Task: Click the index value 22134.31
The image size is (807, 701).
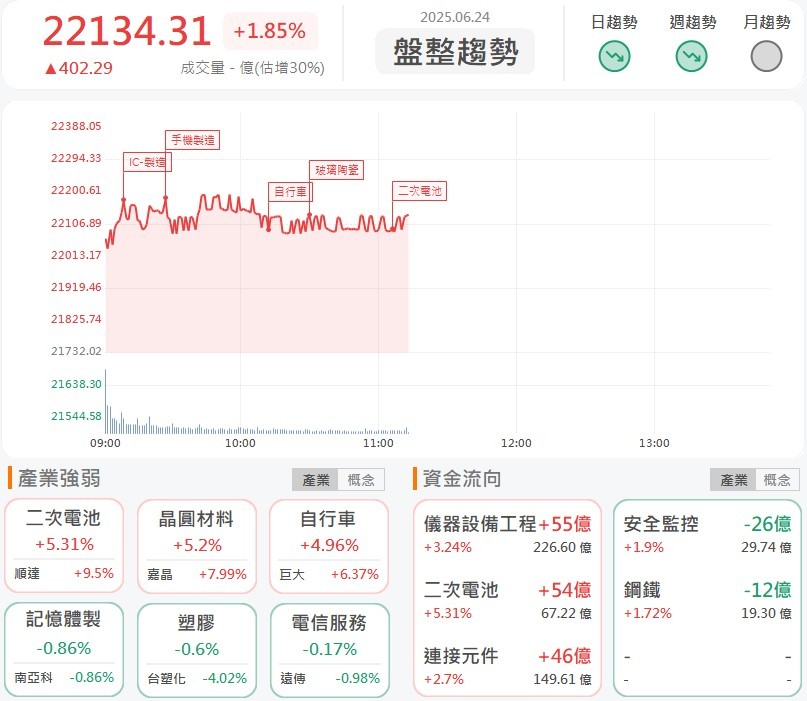Action: click(x=127, y=31)
